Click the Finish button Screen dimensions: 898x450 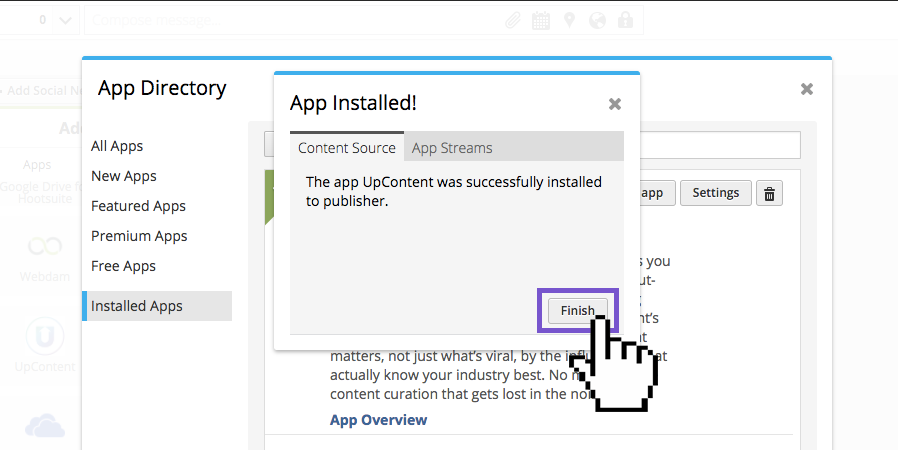tap(577, 310)
